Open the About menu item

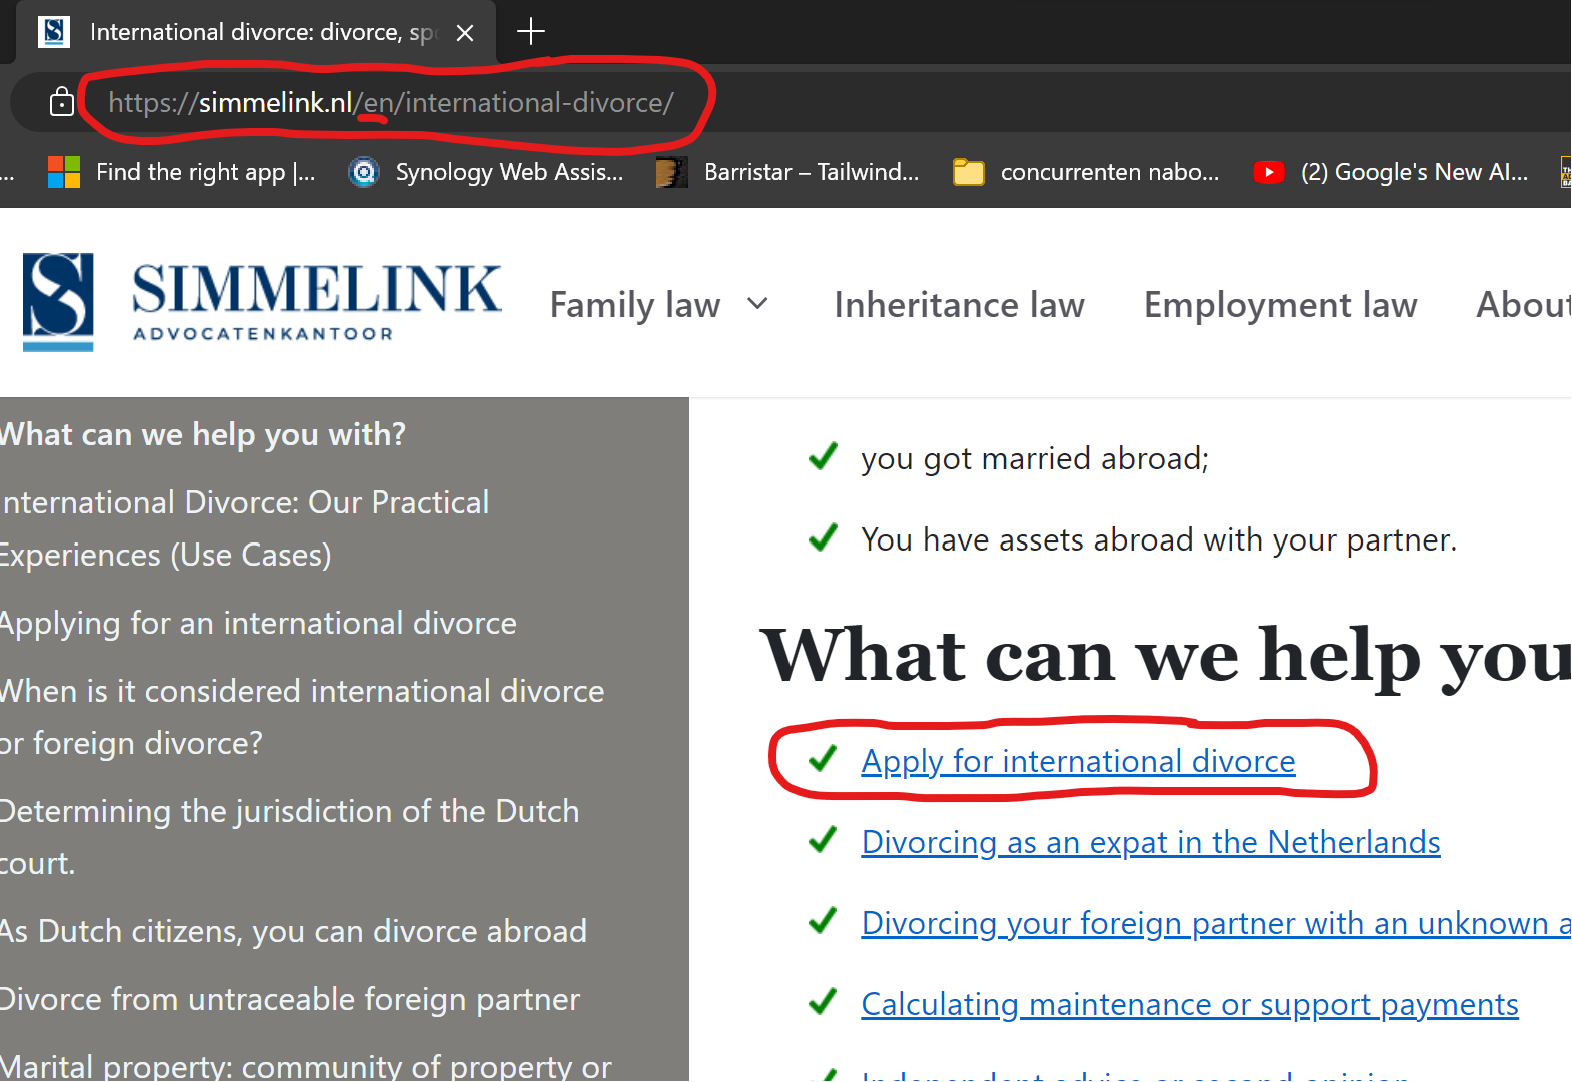point(1523,305)
